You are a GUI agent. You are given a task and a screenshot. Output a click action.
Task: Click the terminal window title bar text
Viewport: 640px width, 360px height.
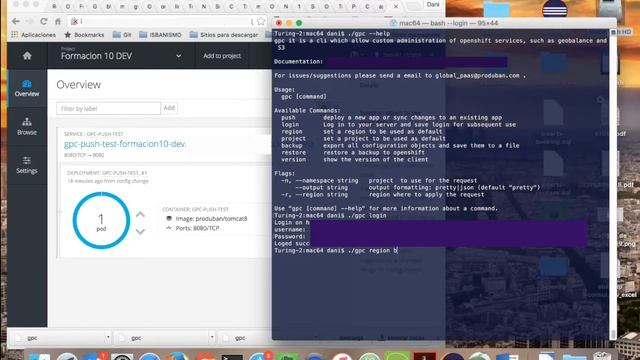[x=448, y=23]
